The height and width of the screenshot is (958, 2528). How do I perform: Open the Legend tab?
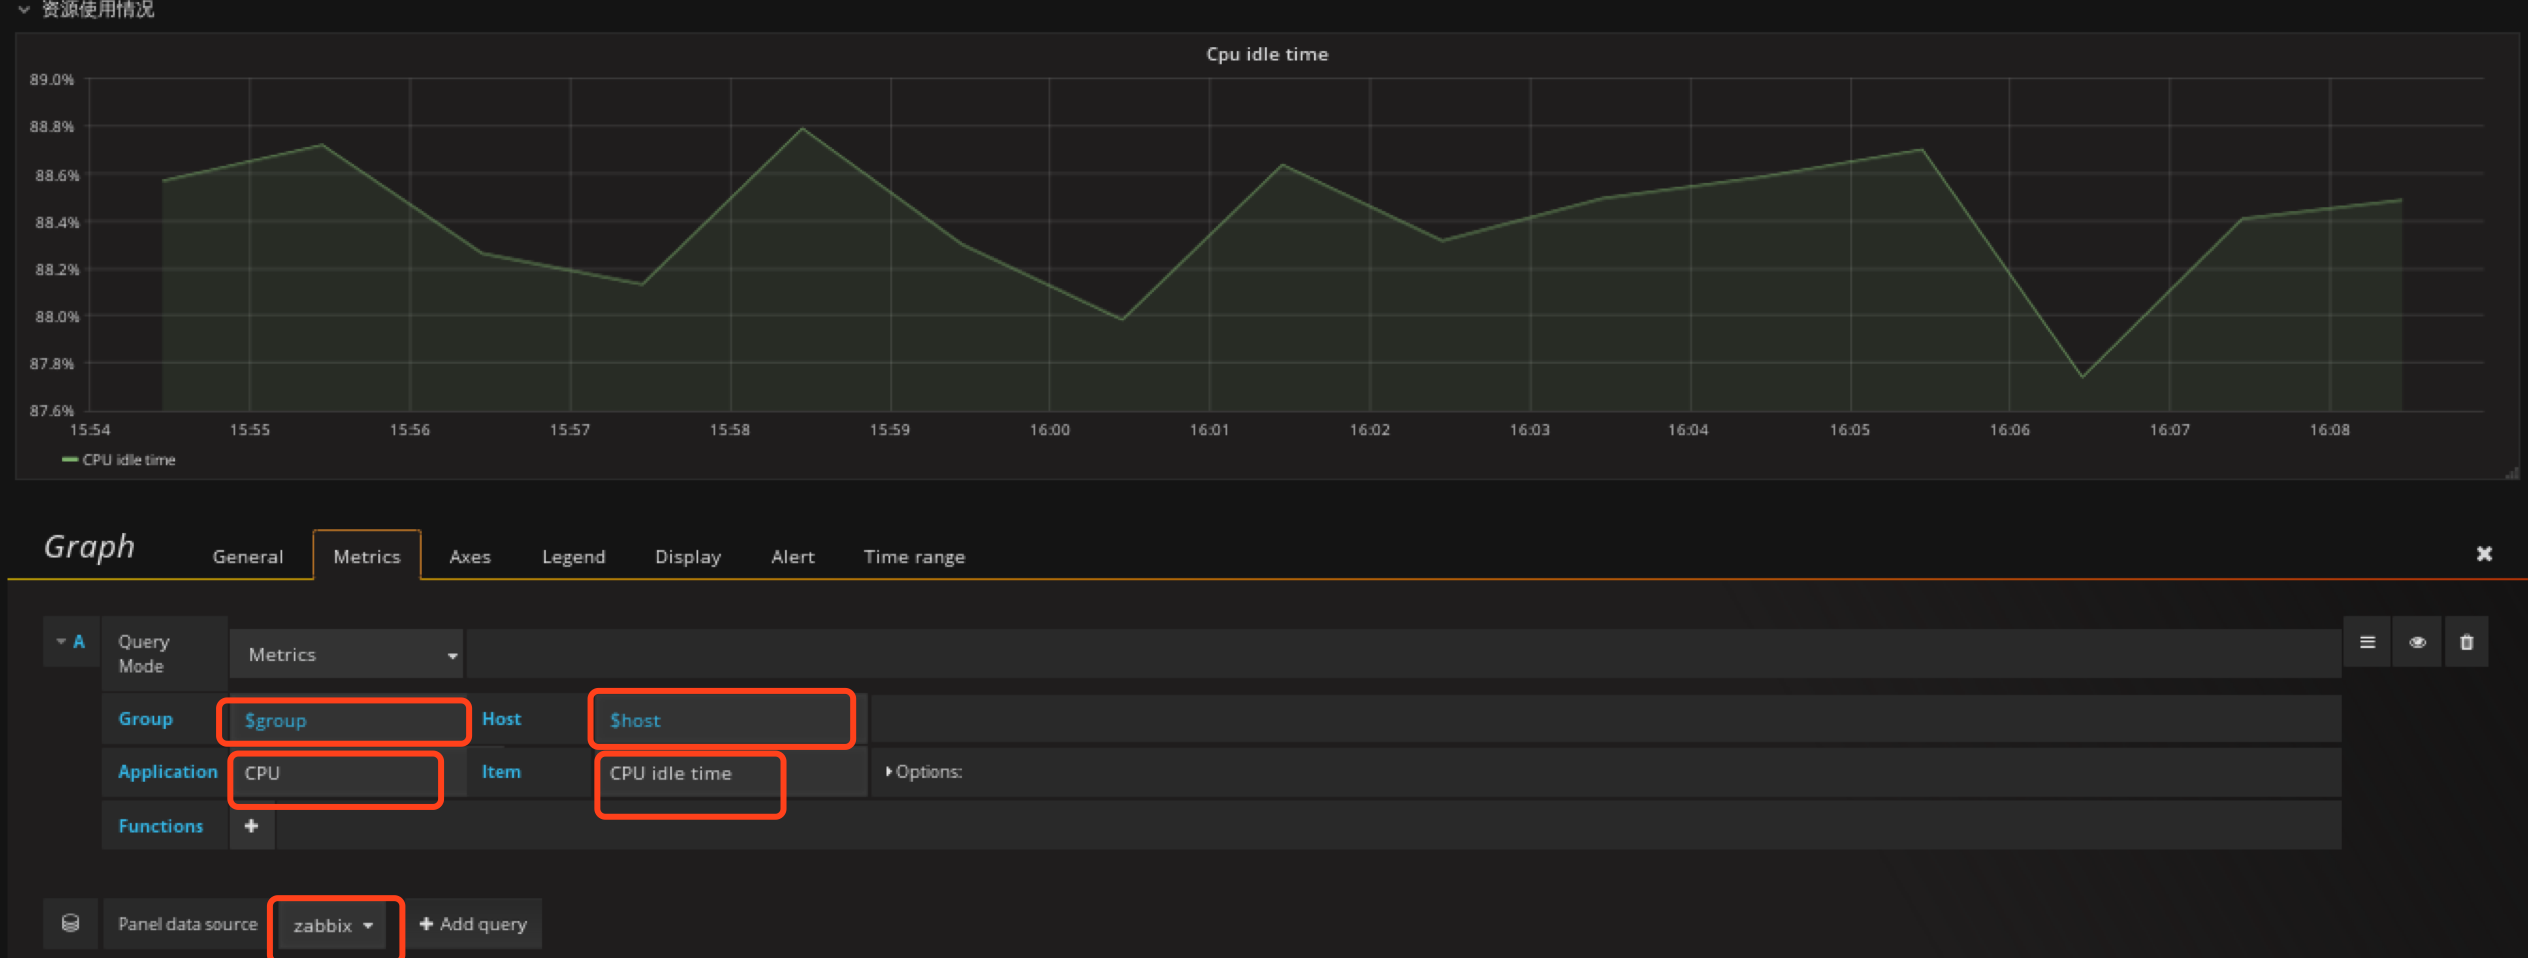(x=573, y=557)
